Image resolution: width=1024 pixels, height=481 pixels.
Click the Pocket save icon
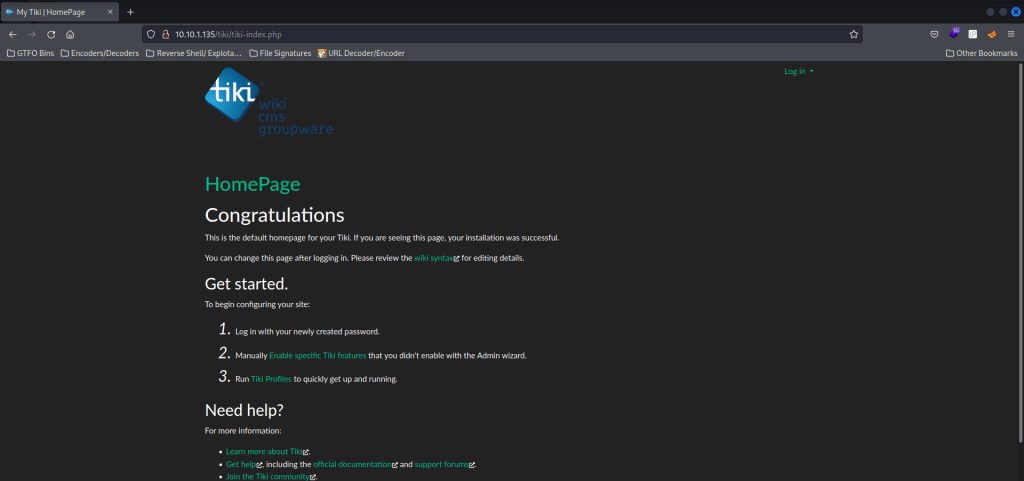(x=934, y=33)
